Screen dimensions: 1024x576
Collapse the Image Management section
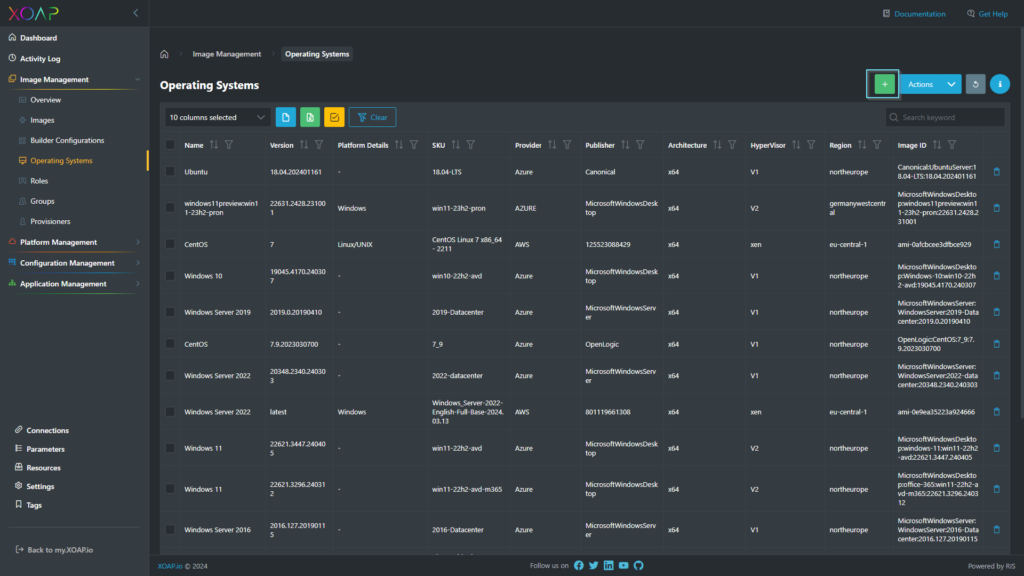(x=137, y=80)
